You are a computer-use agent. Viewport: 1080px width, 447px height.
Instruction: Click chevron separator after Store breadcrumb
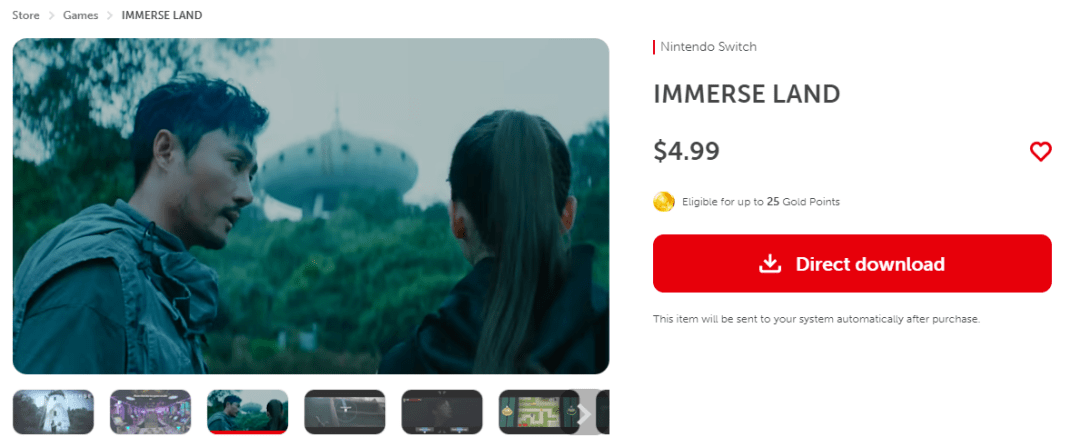tap(52, 15)
